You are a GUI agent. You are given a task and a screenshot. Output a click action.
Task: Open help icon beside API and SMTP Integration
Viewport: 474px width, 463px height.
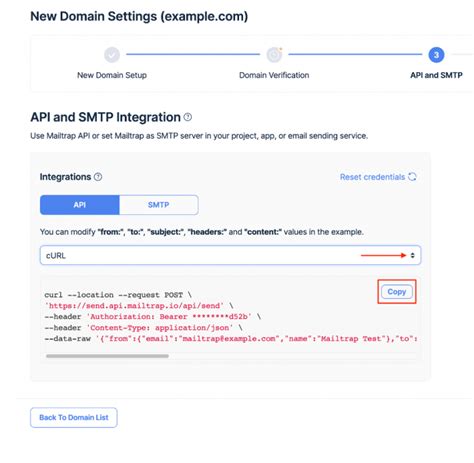click(x=188, y=117)
